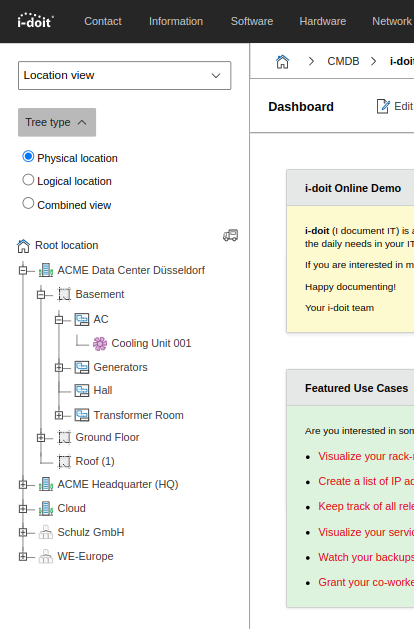
Task: Open the Software menu
Action: click(x=252, y=21)
